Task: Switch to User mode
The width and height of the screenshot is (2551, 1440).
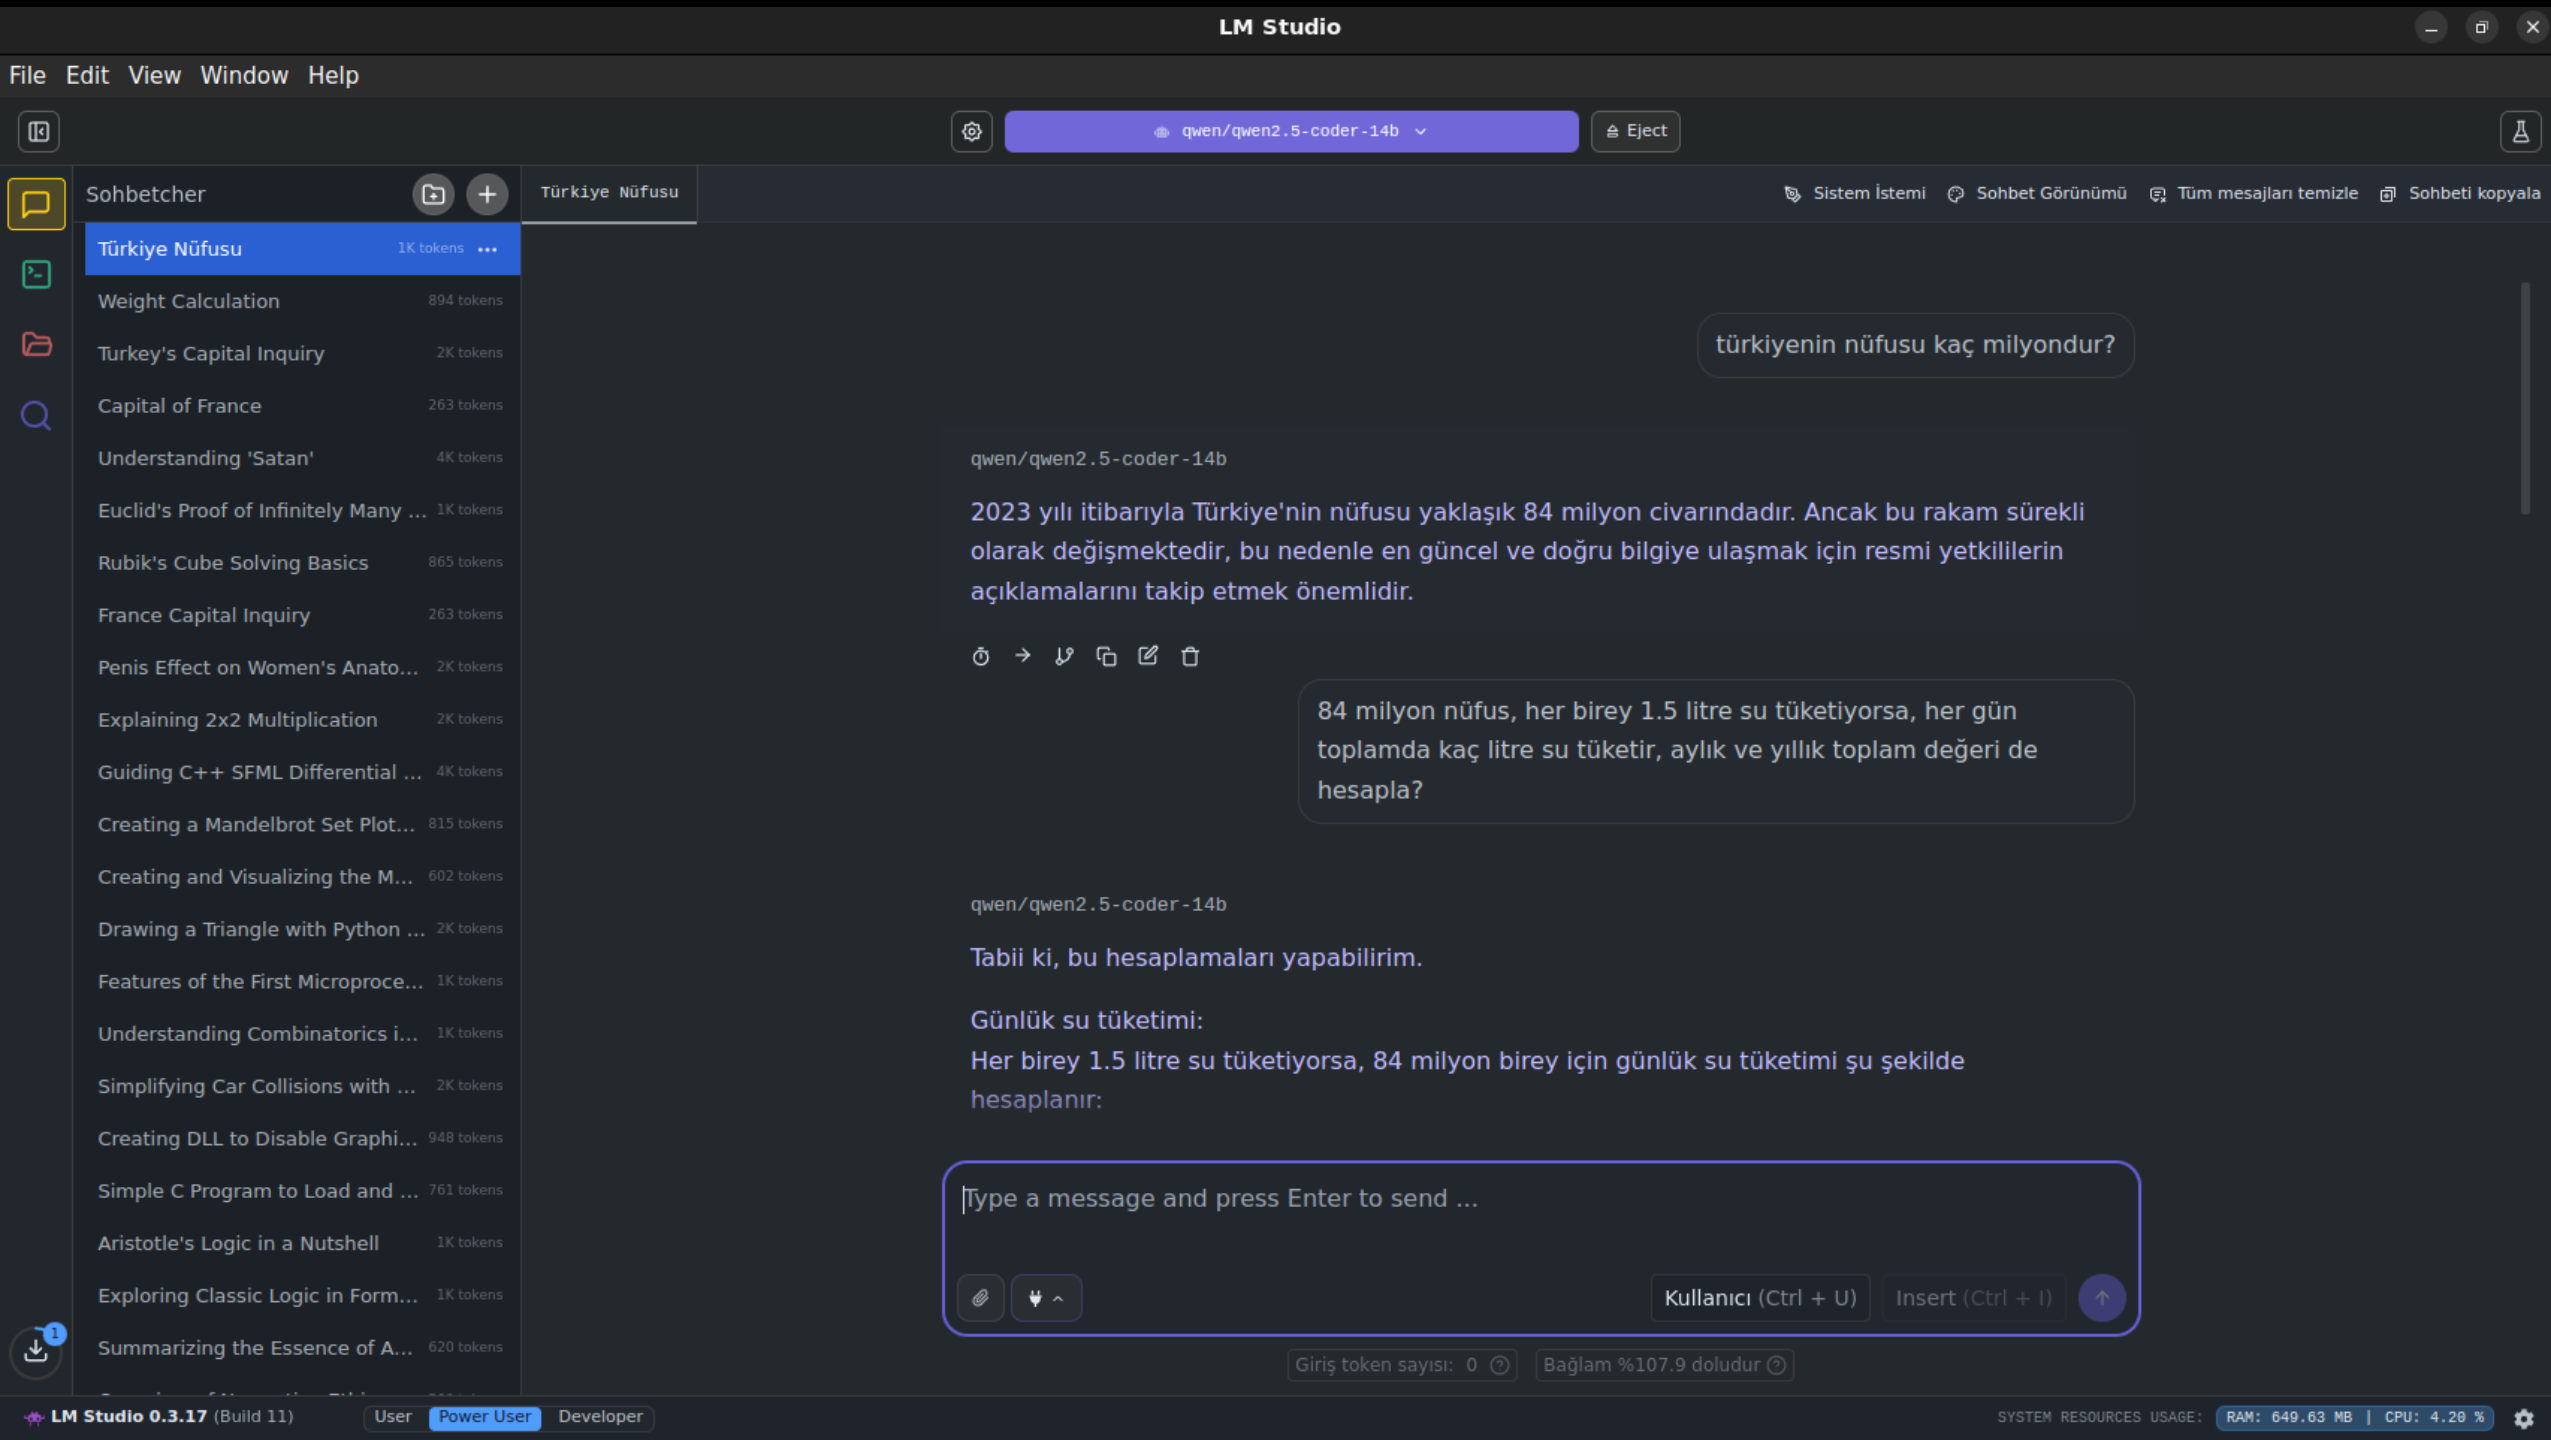Action: [393, 1417]
